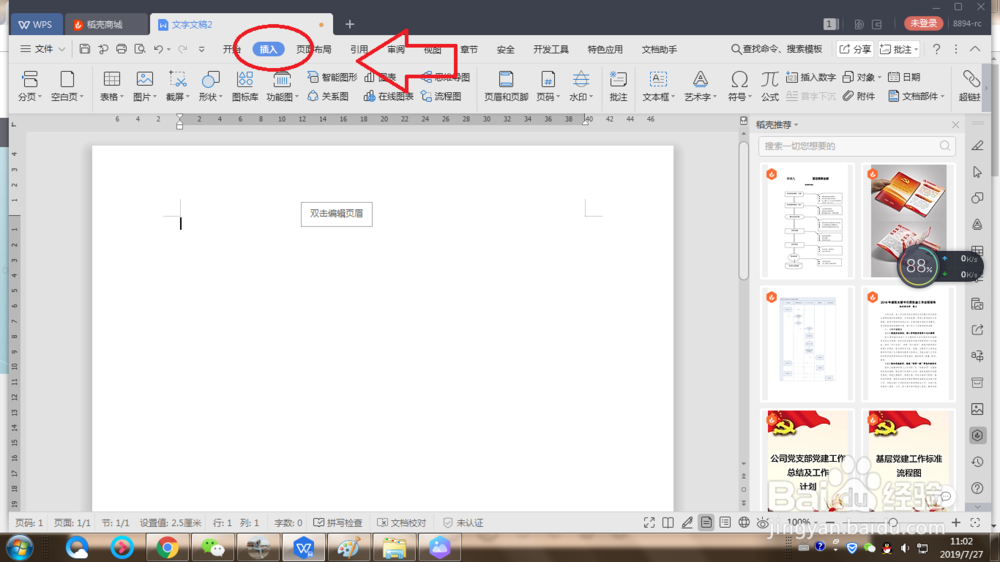Zoom in with the plus button

[x=955, y=522]
